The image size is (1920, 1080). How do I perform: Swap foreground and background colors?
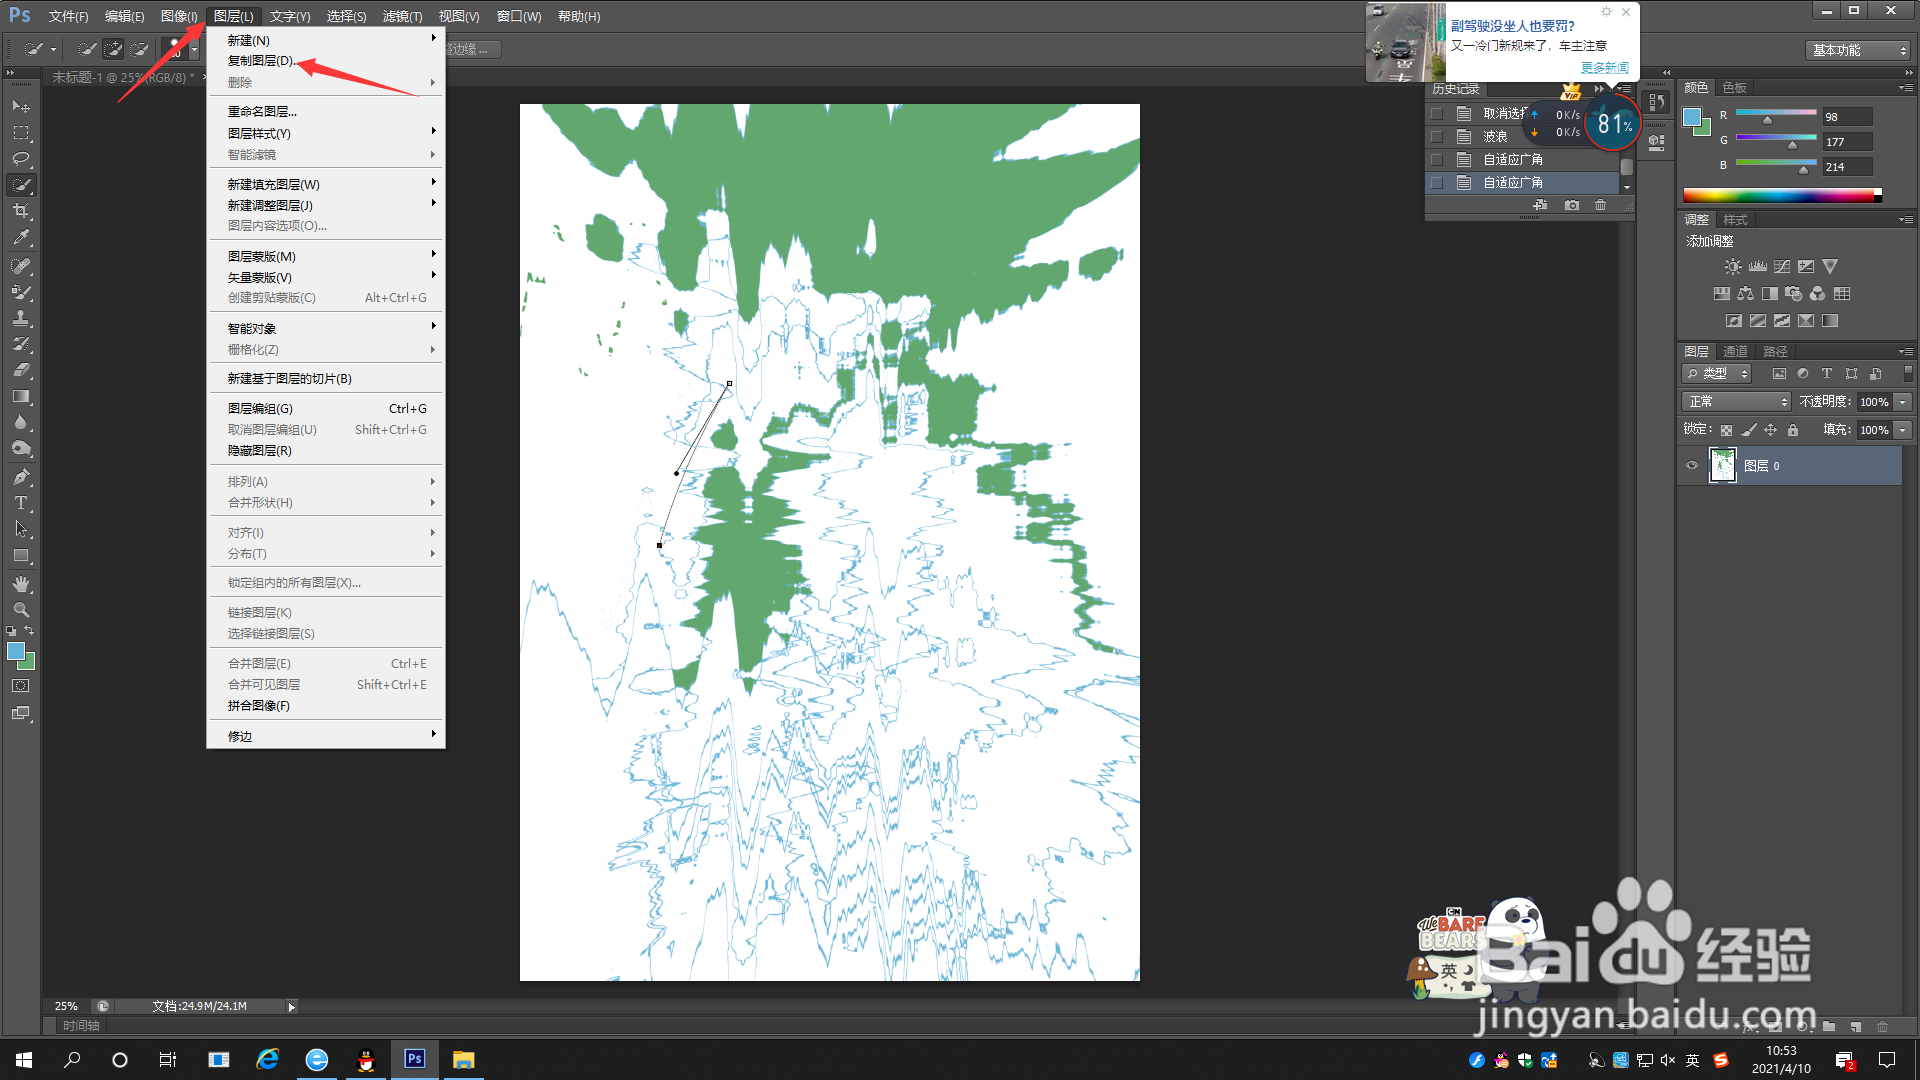[x=29, y=631]
